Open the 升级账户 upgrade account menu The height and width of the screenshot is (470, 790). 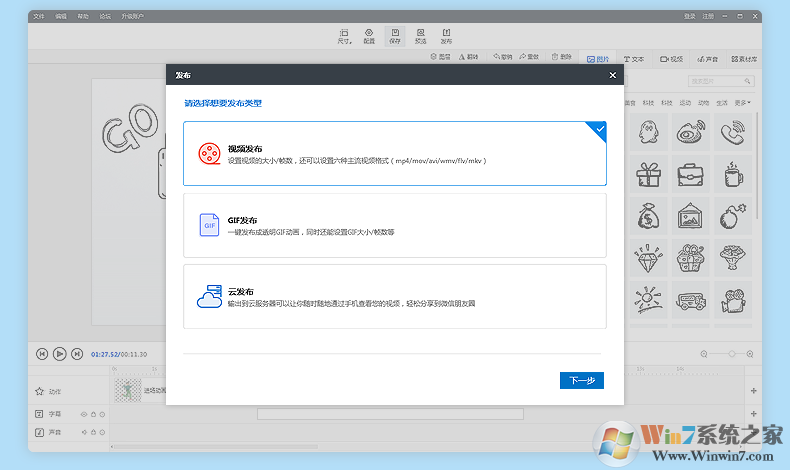pos(133,16)
